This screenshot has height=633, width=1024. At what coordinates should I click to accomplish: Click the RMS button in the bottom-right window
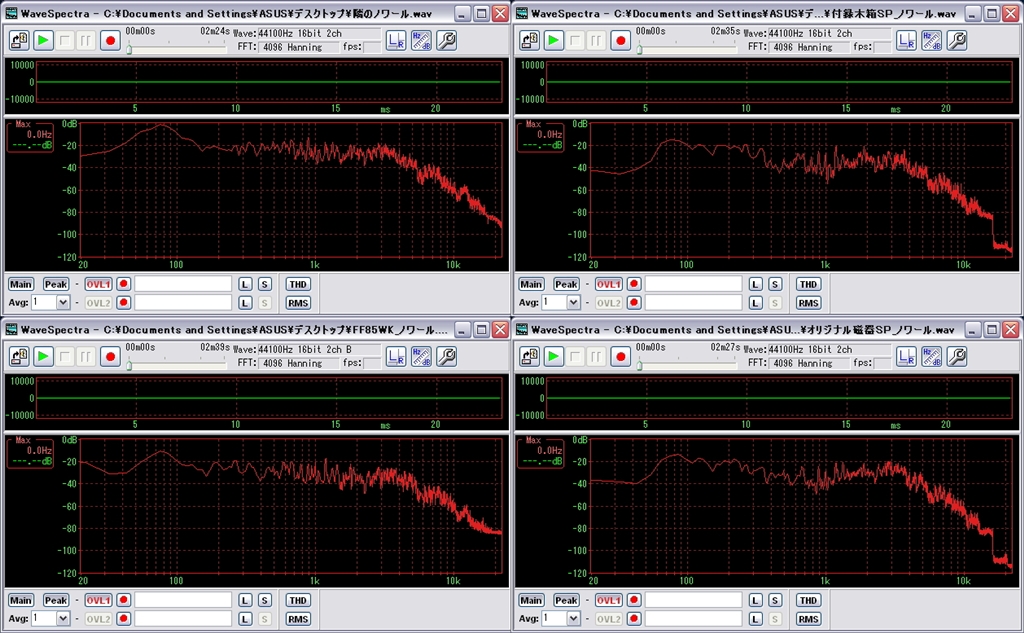point(808,618)
